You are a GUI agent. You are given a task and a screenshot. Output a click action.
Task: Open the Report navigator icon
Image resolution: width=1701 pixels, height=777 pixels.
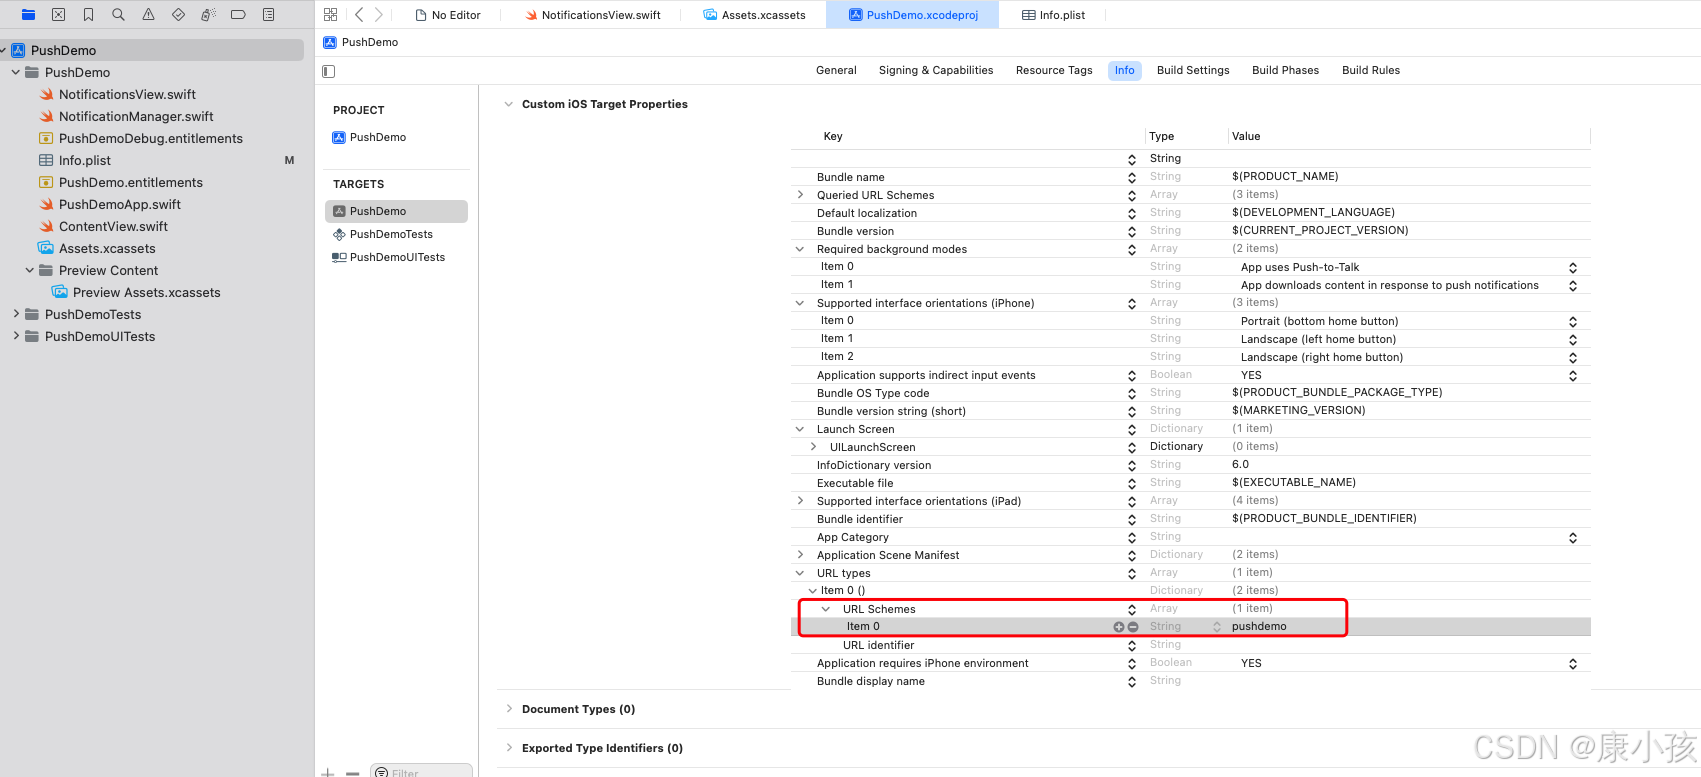(x=268, y=15)
